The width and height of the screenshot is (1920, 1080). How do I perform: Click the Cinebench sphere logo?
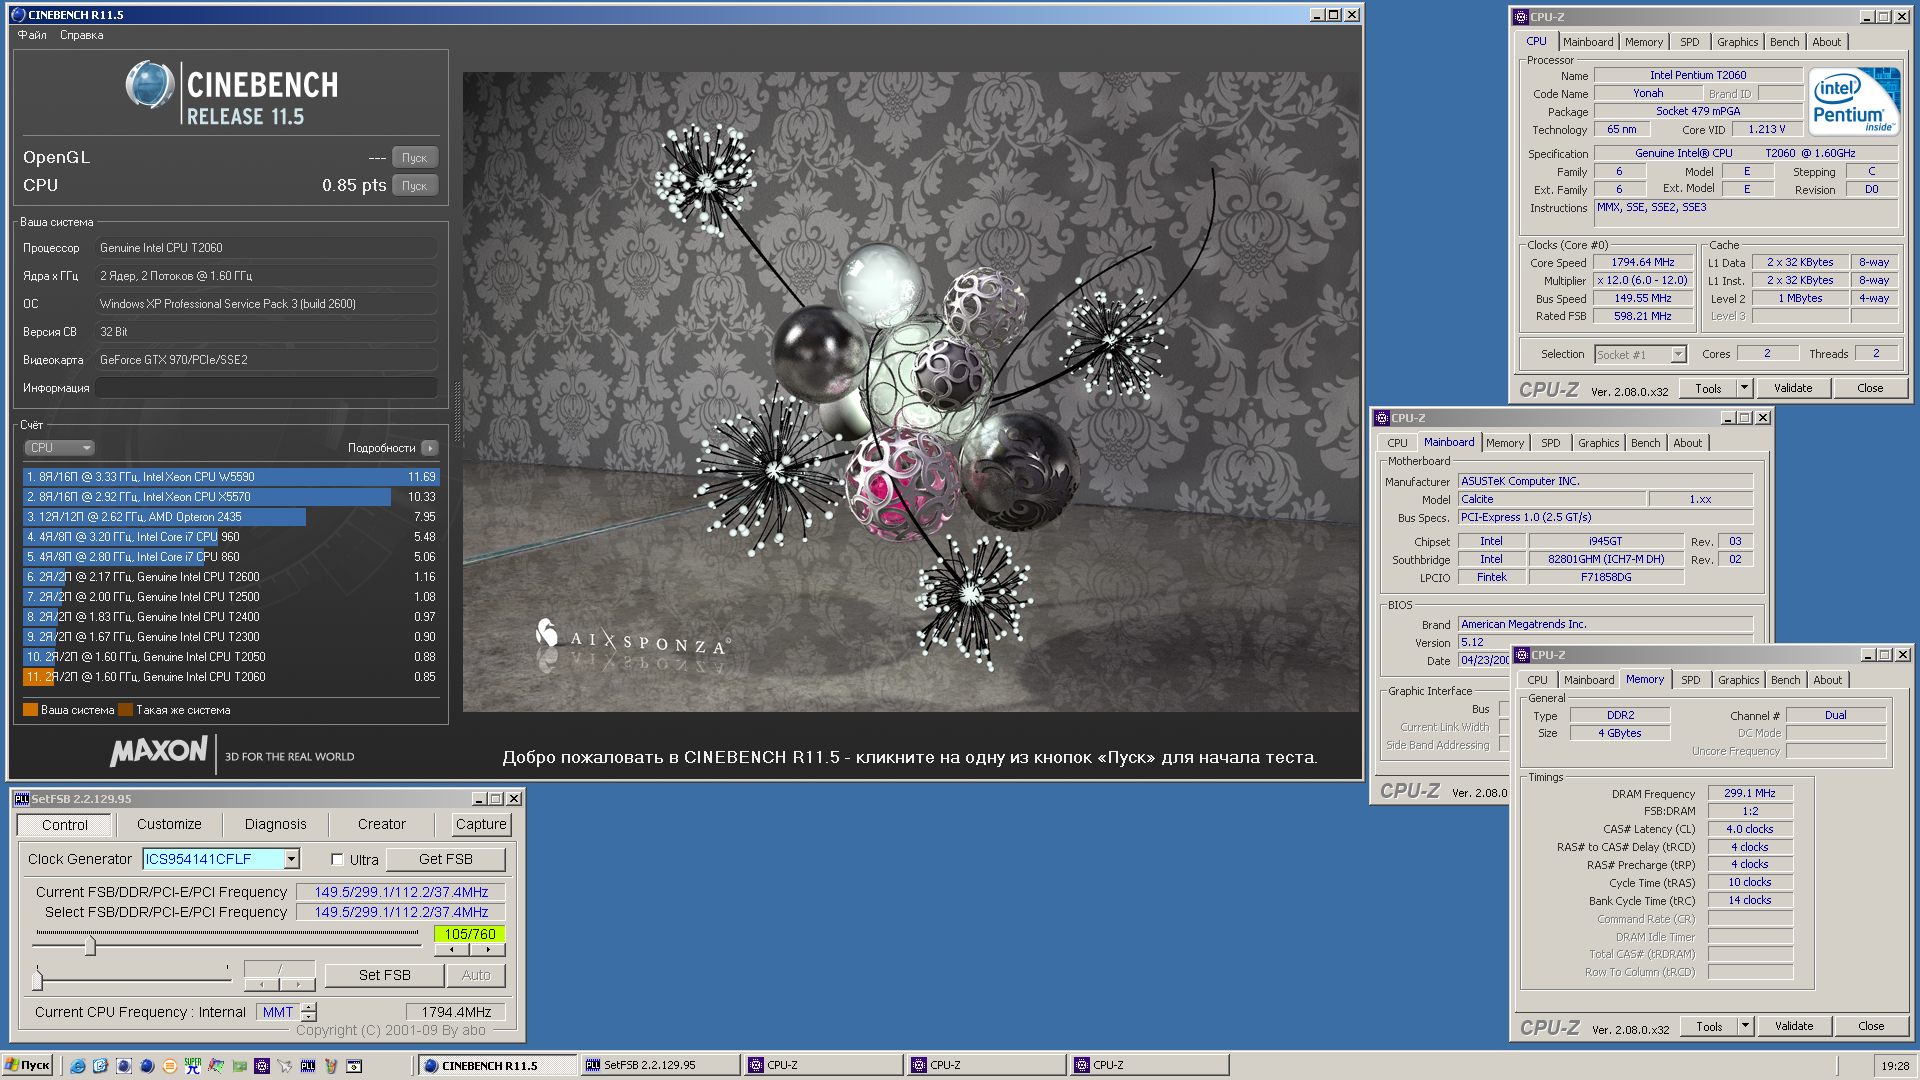coord(150,85)
